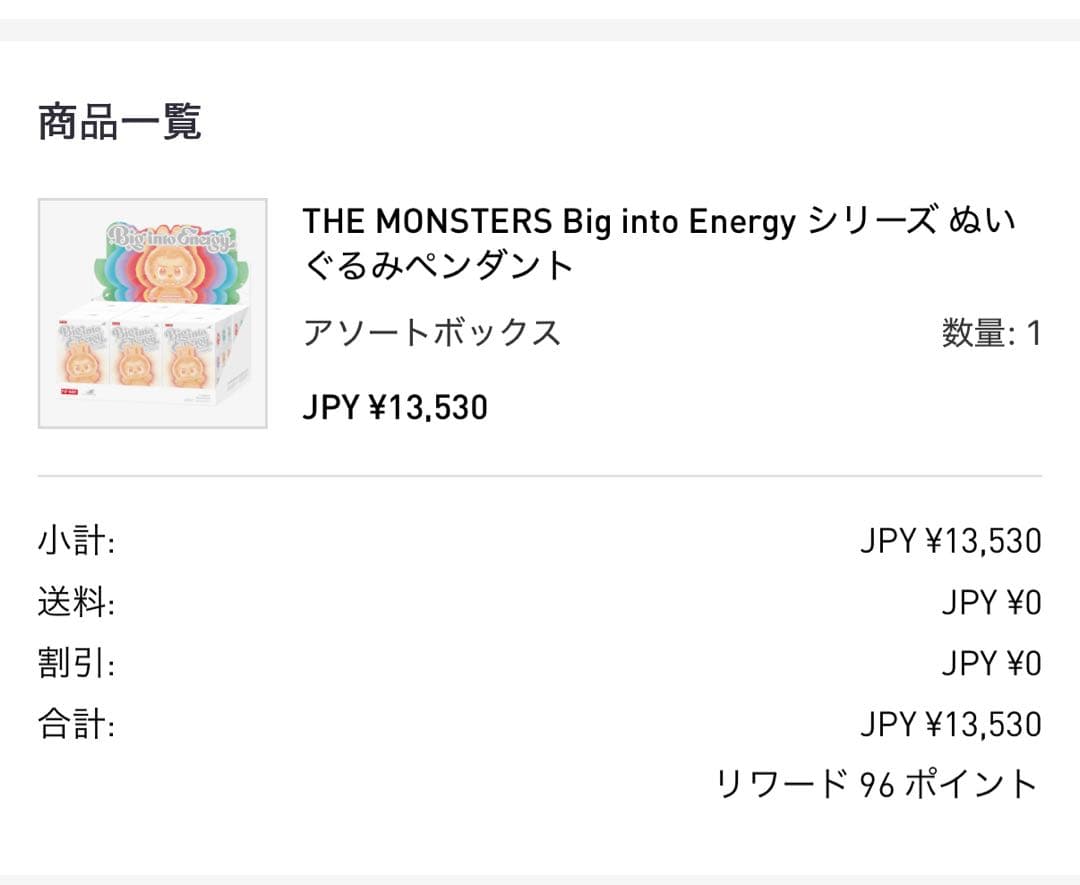The image size is (1080, 885).
Task: Click the bold product price JPY ¥13,530
Action: [x=395, y=407]
